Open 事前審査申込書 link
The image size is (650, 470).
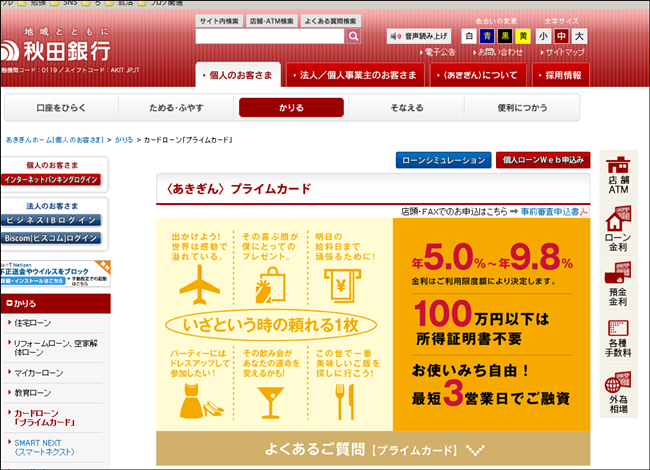pyautogui.click(x=550, y=212)
